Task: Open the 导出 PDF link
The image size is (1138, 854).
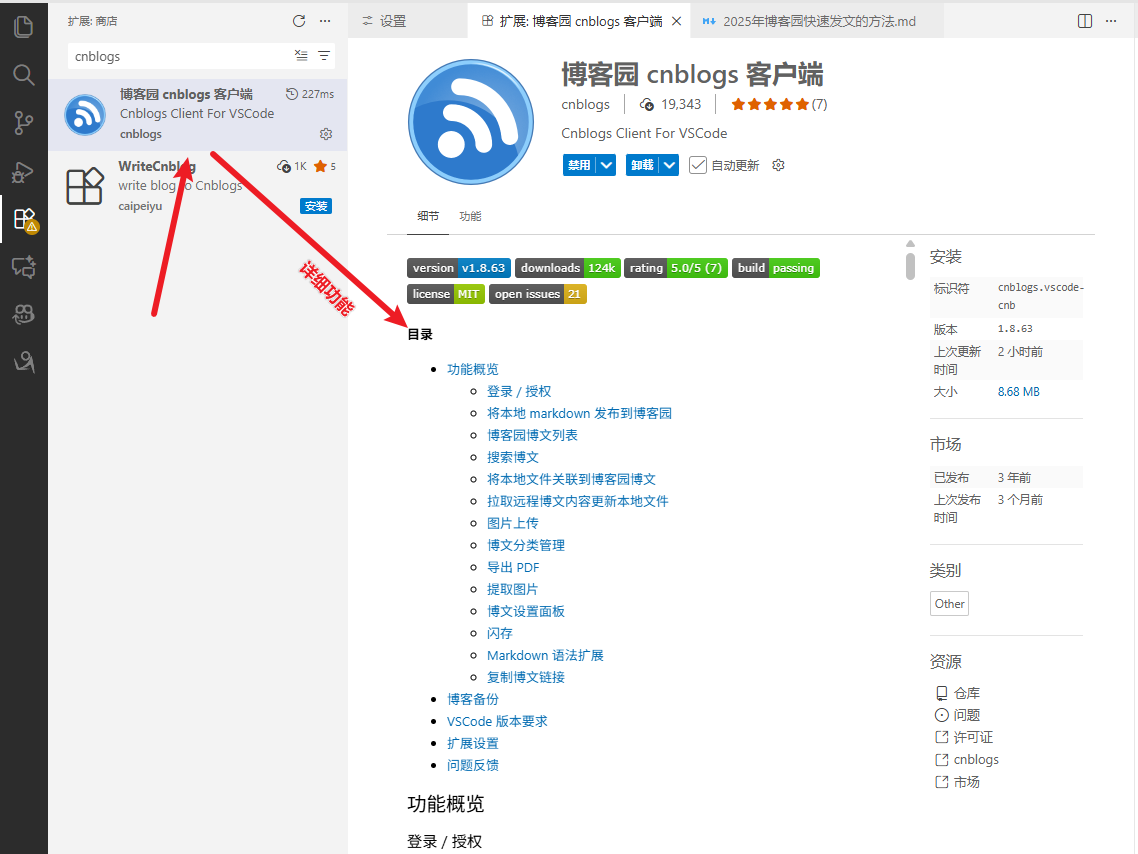Action: (x=513, y=567)
